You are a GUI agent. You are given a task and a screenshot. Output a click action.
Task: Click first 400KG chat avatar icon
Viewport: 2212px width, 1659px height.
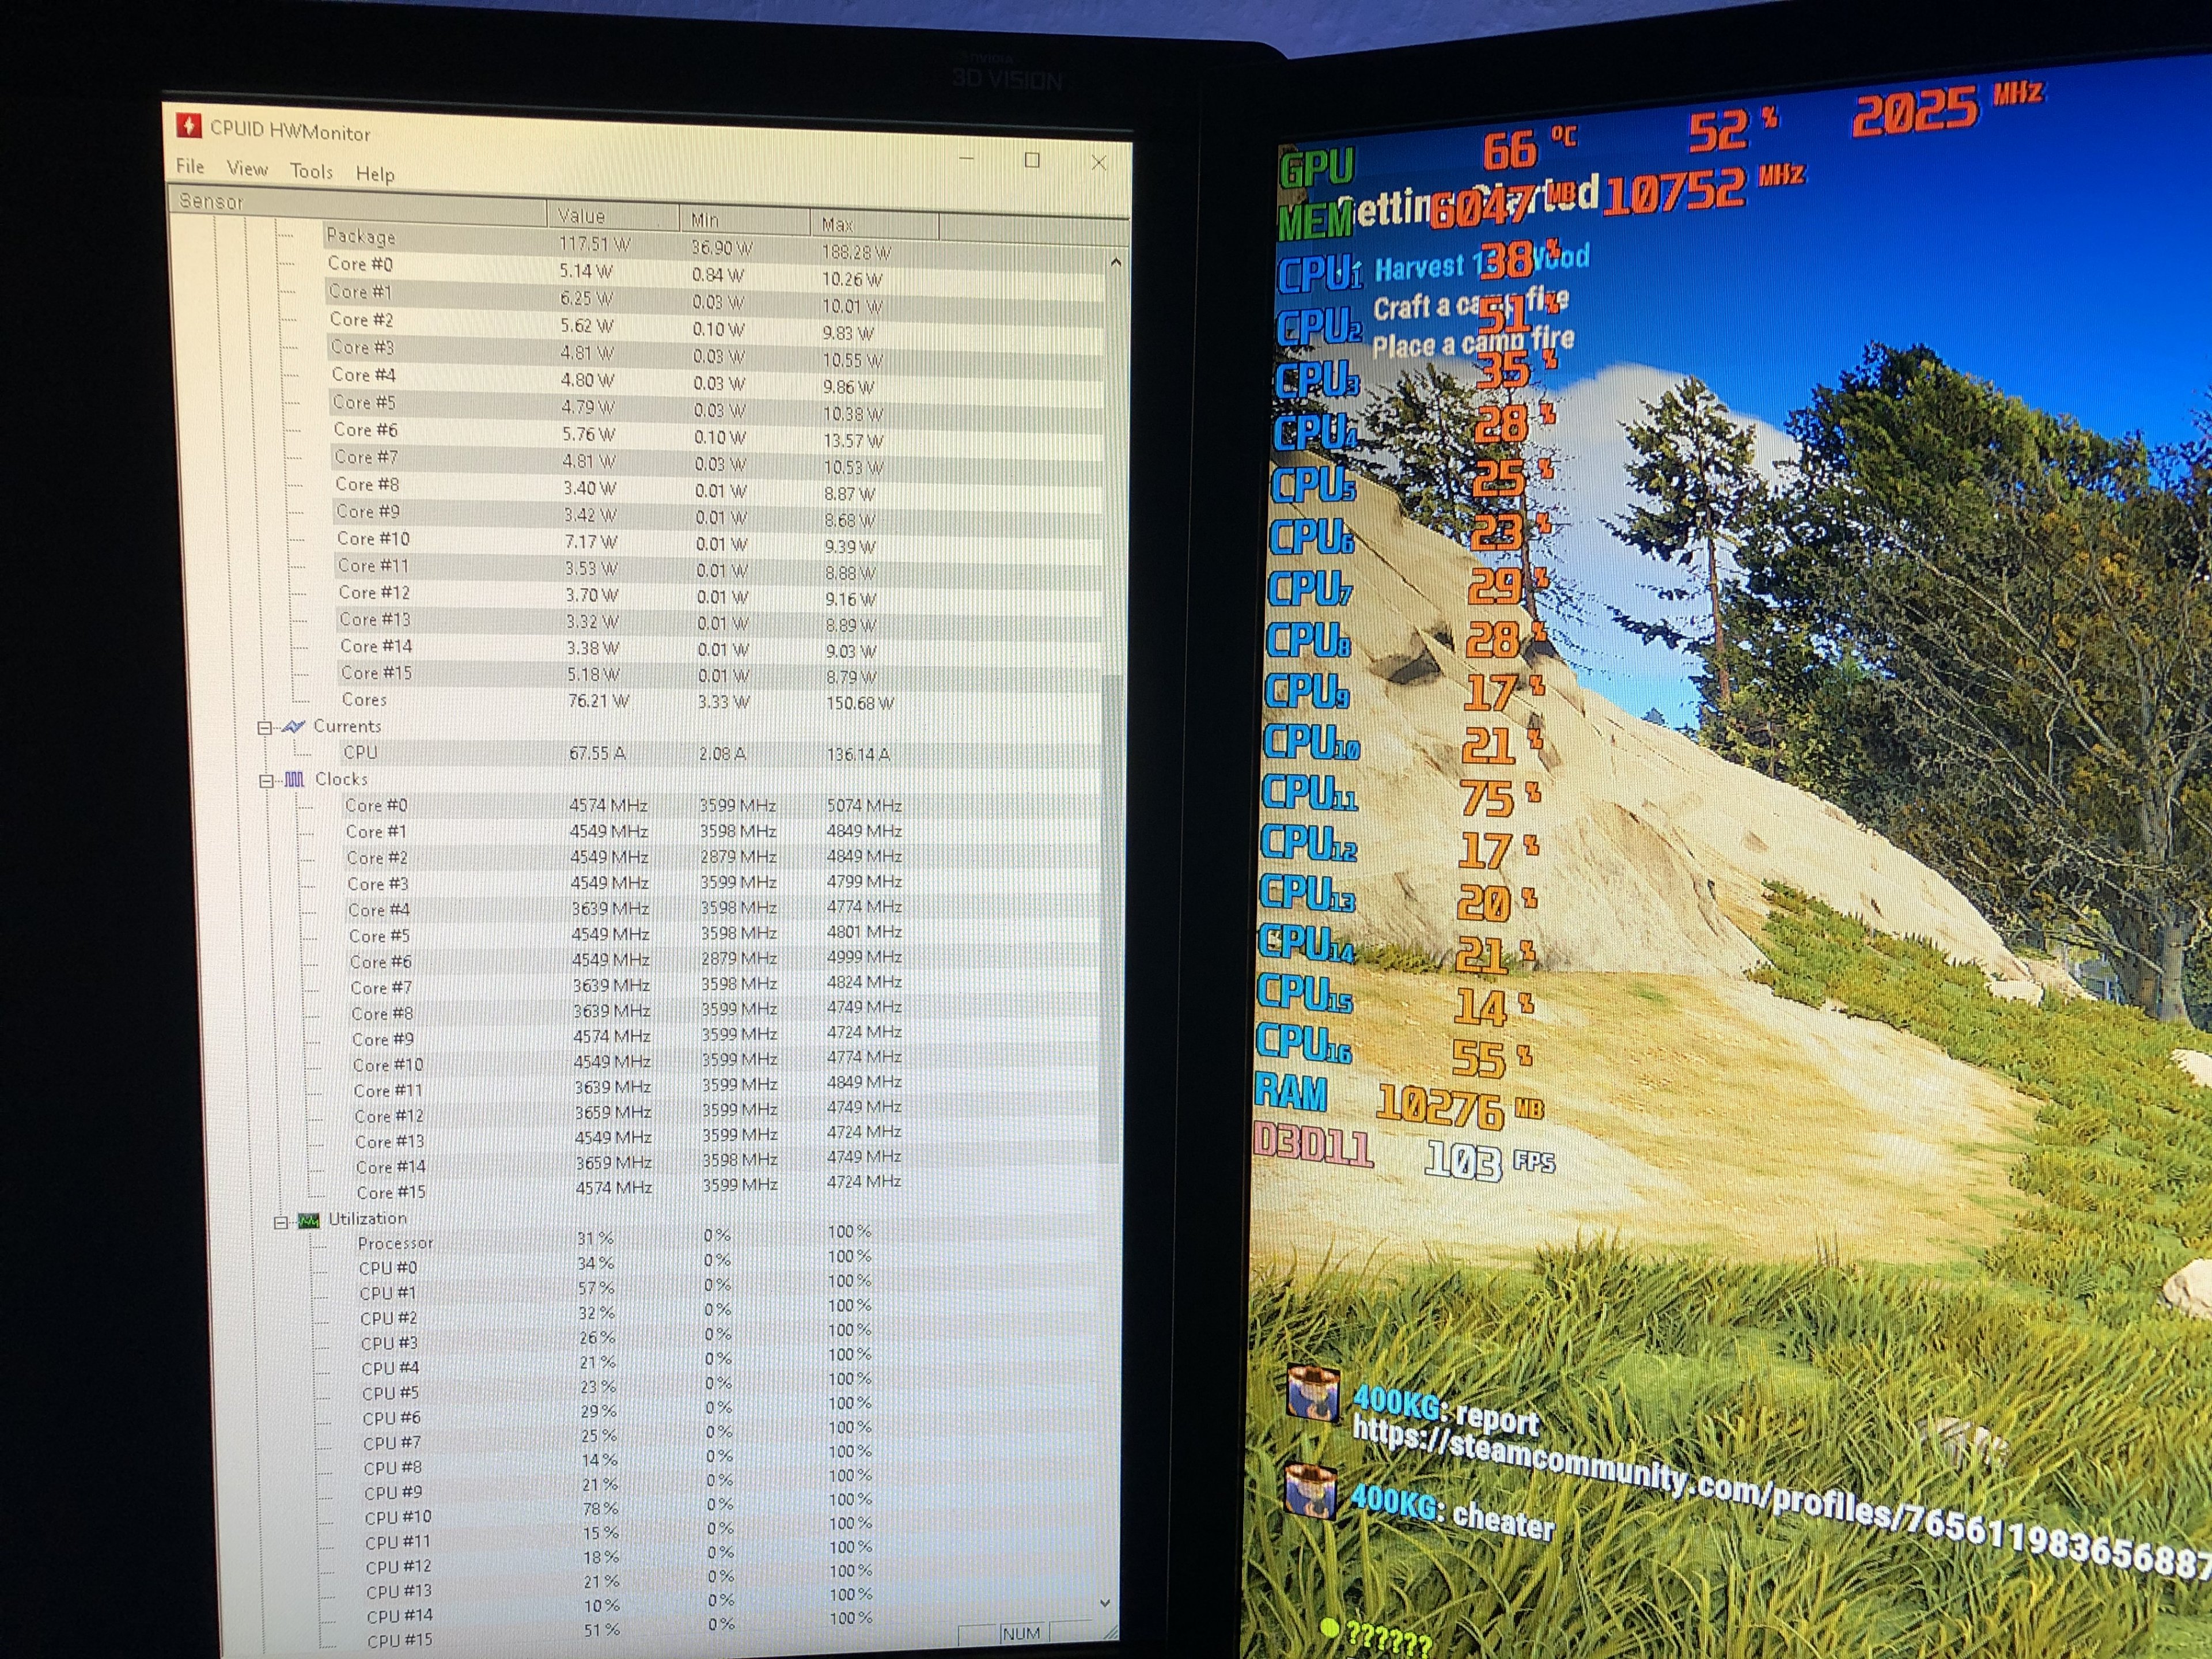[x=1312, y=1393]
